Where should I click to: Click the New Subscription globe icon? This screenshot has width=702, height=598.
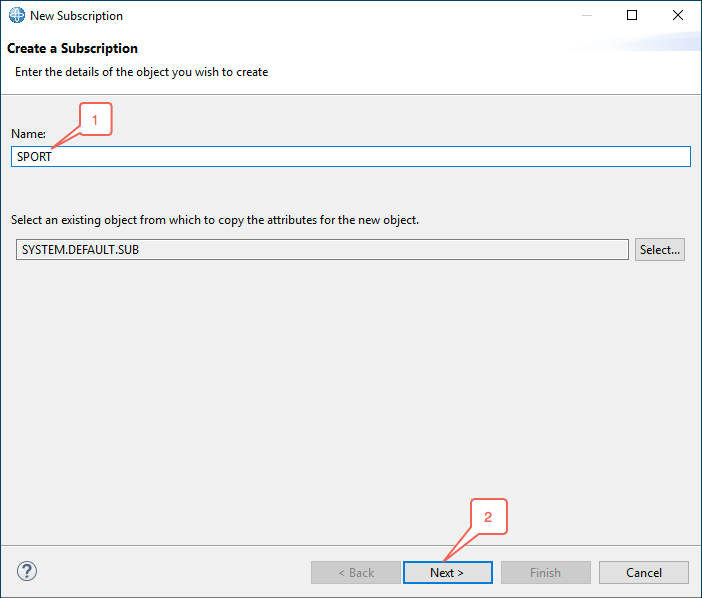point(17,15)
